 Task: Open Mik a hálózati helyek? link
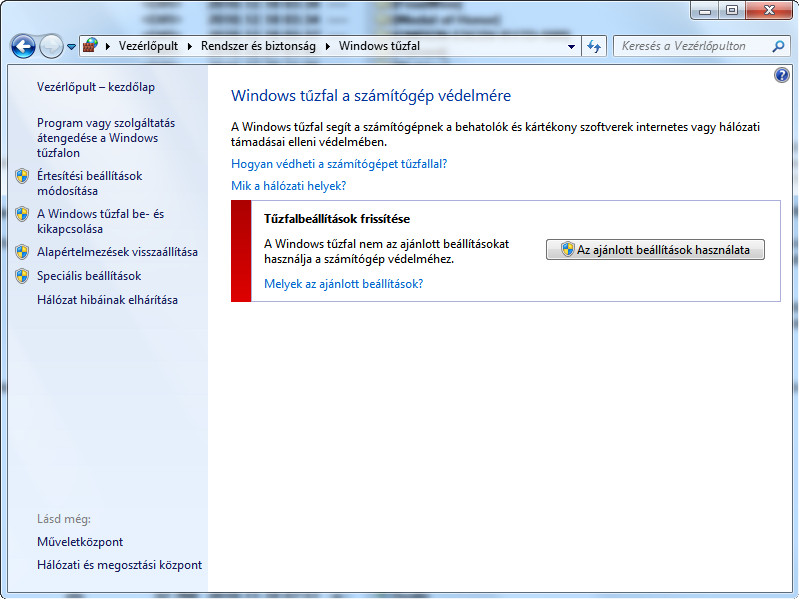[x=288, y=186]
